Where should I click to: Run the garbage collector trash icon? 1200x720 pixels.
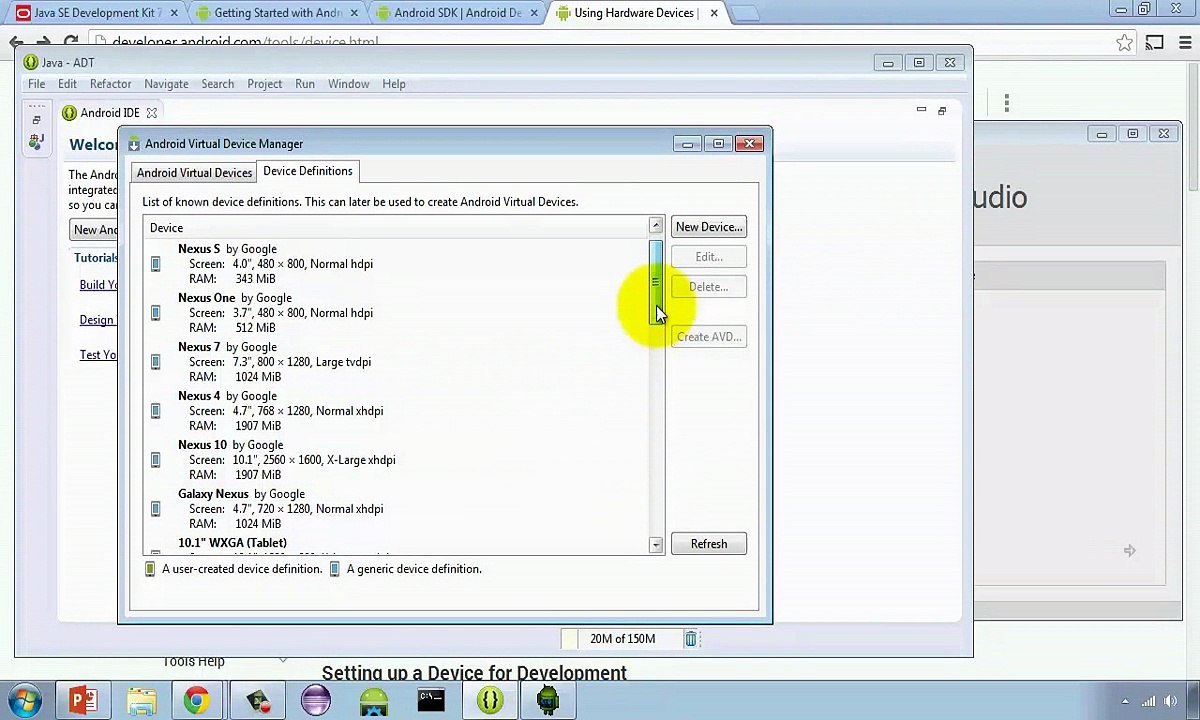click(690, 639)
